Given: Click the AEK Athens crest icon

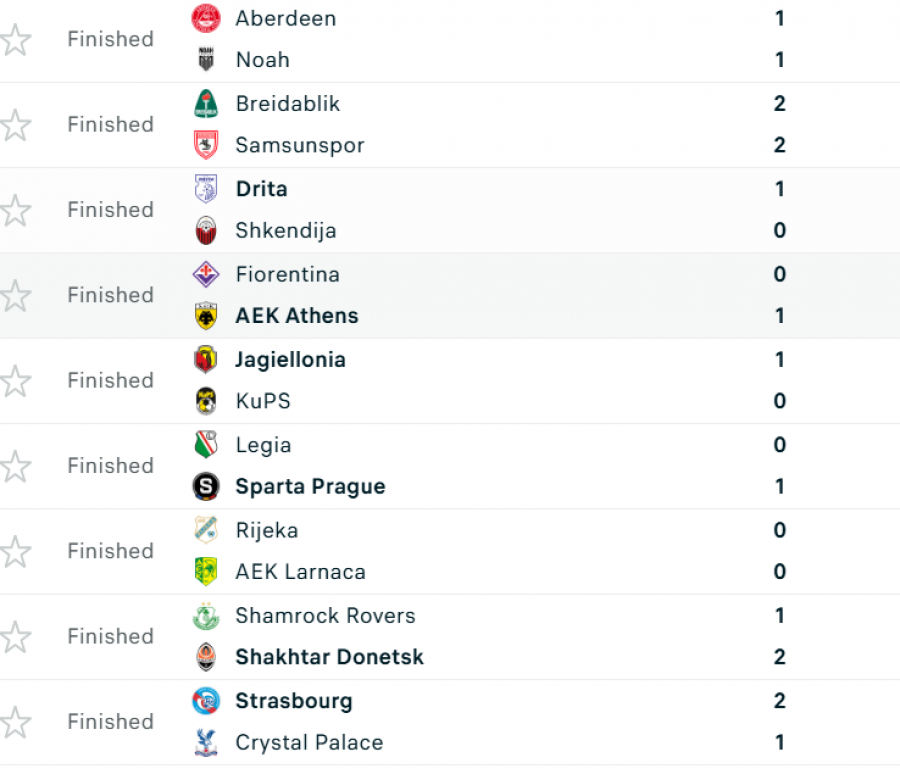Looking at the screenshot, I should coord(205,316).
